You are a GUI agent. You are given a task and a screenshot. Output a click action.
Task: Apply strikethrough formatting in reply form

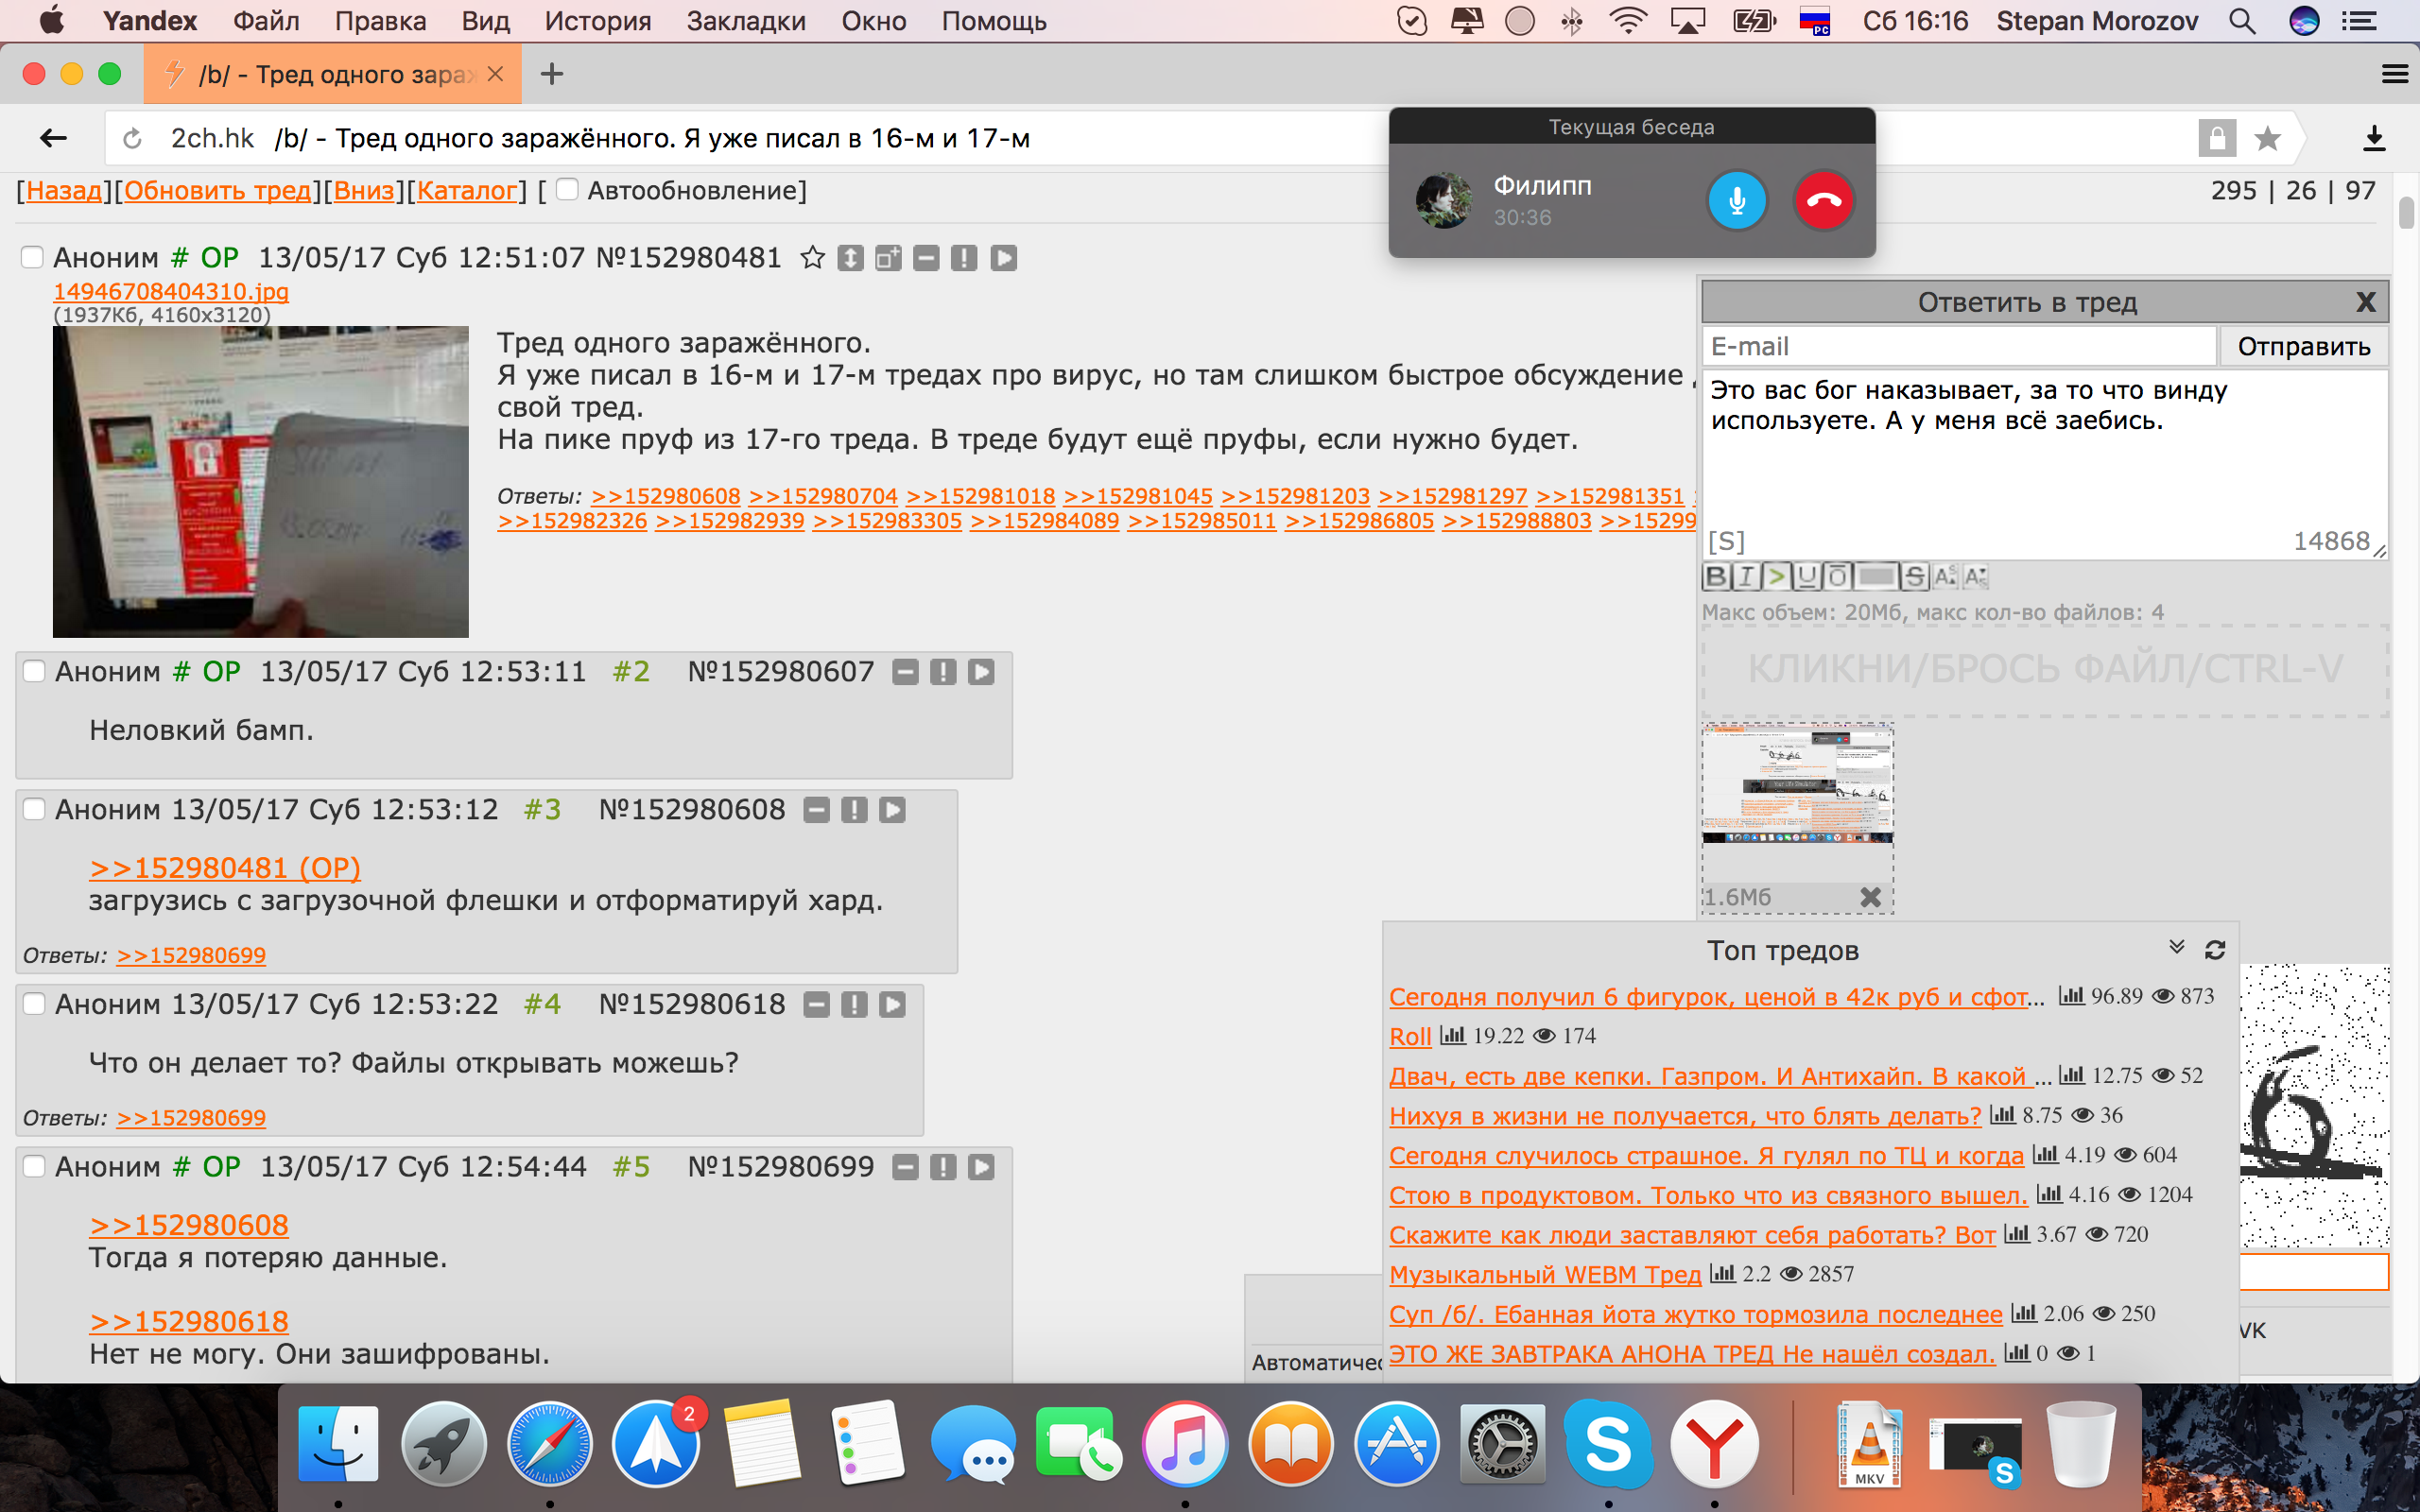pyautogui.click(x=1914, y=577)
